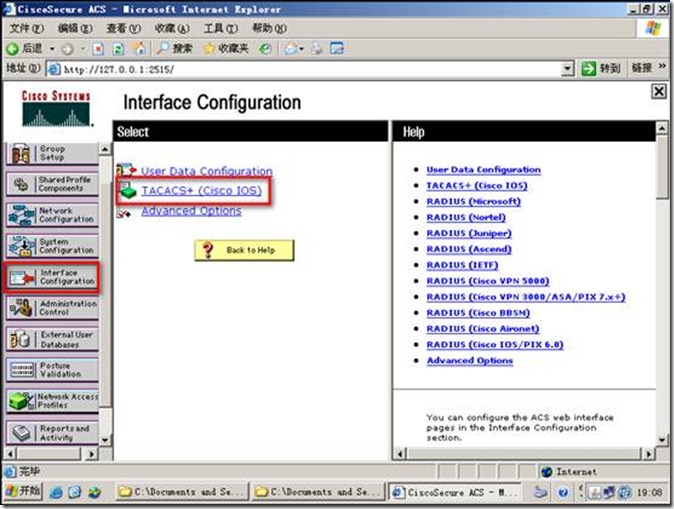The width and height of the screenshot is (674, 509).
Task: Open RADIUS (Cisco IOS/PIX 6.0) help link
Action: 495,344
